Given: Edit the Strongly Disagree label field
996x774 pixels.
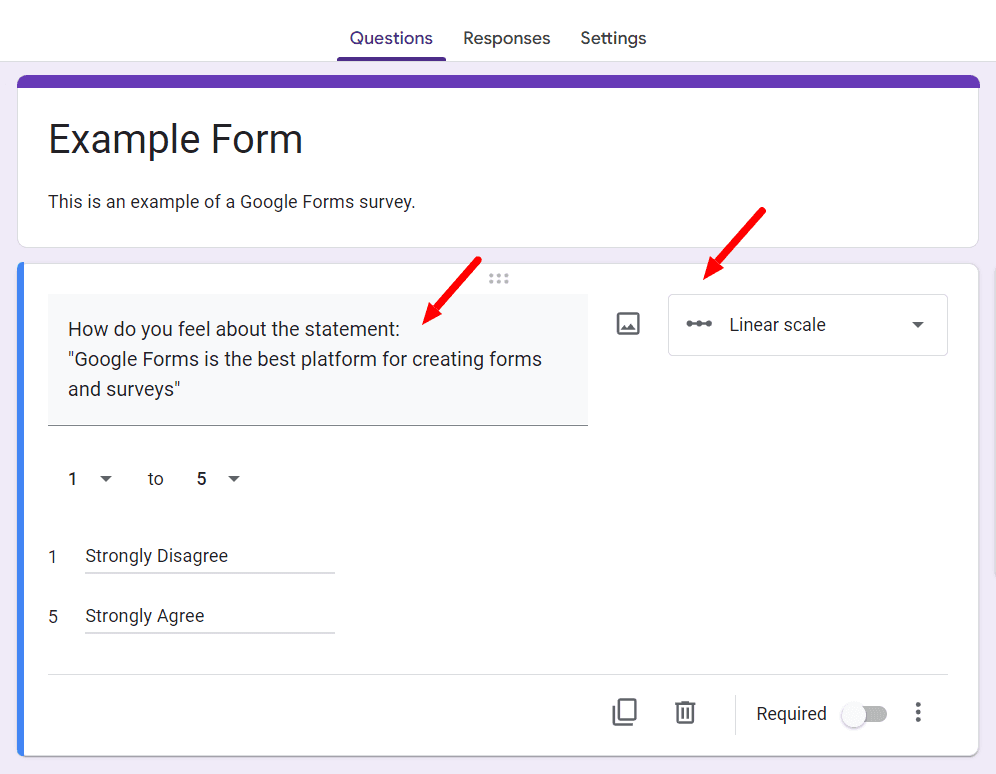Looking at the screenshot, I should tap(210, 556).
